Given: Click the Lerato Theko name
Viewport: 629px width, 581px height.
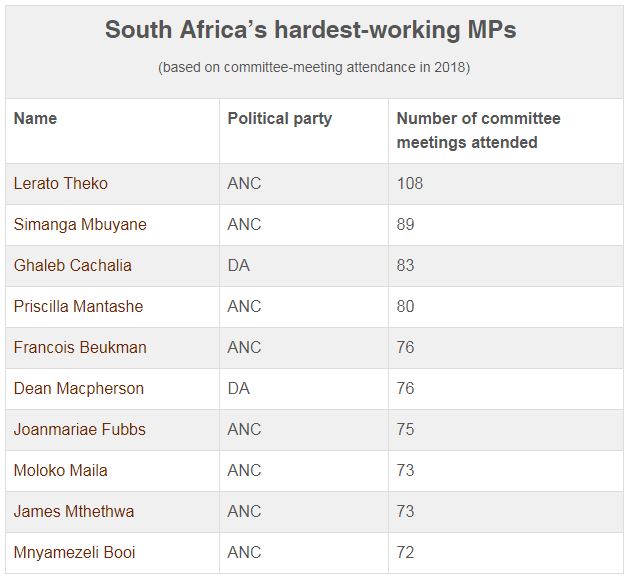Looking at the screenshot, I should click(61, 183).
